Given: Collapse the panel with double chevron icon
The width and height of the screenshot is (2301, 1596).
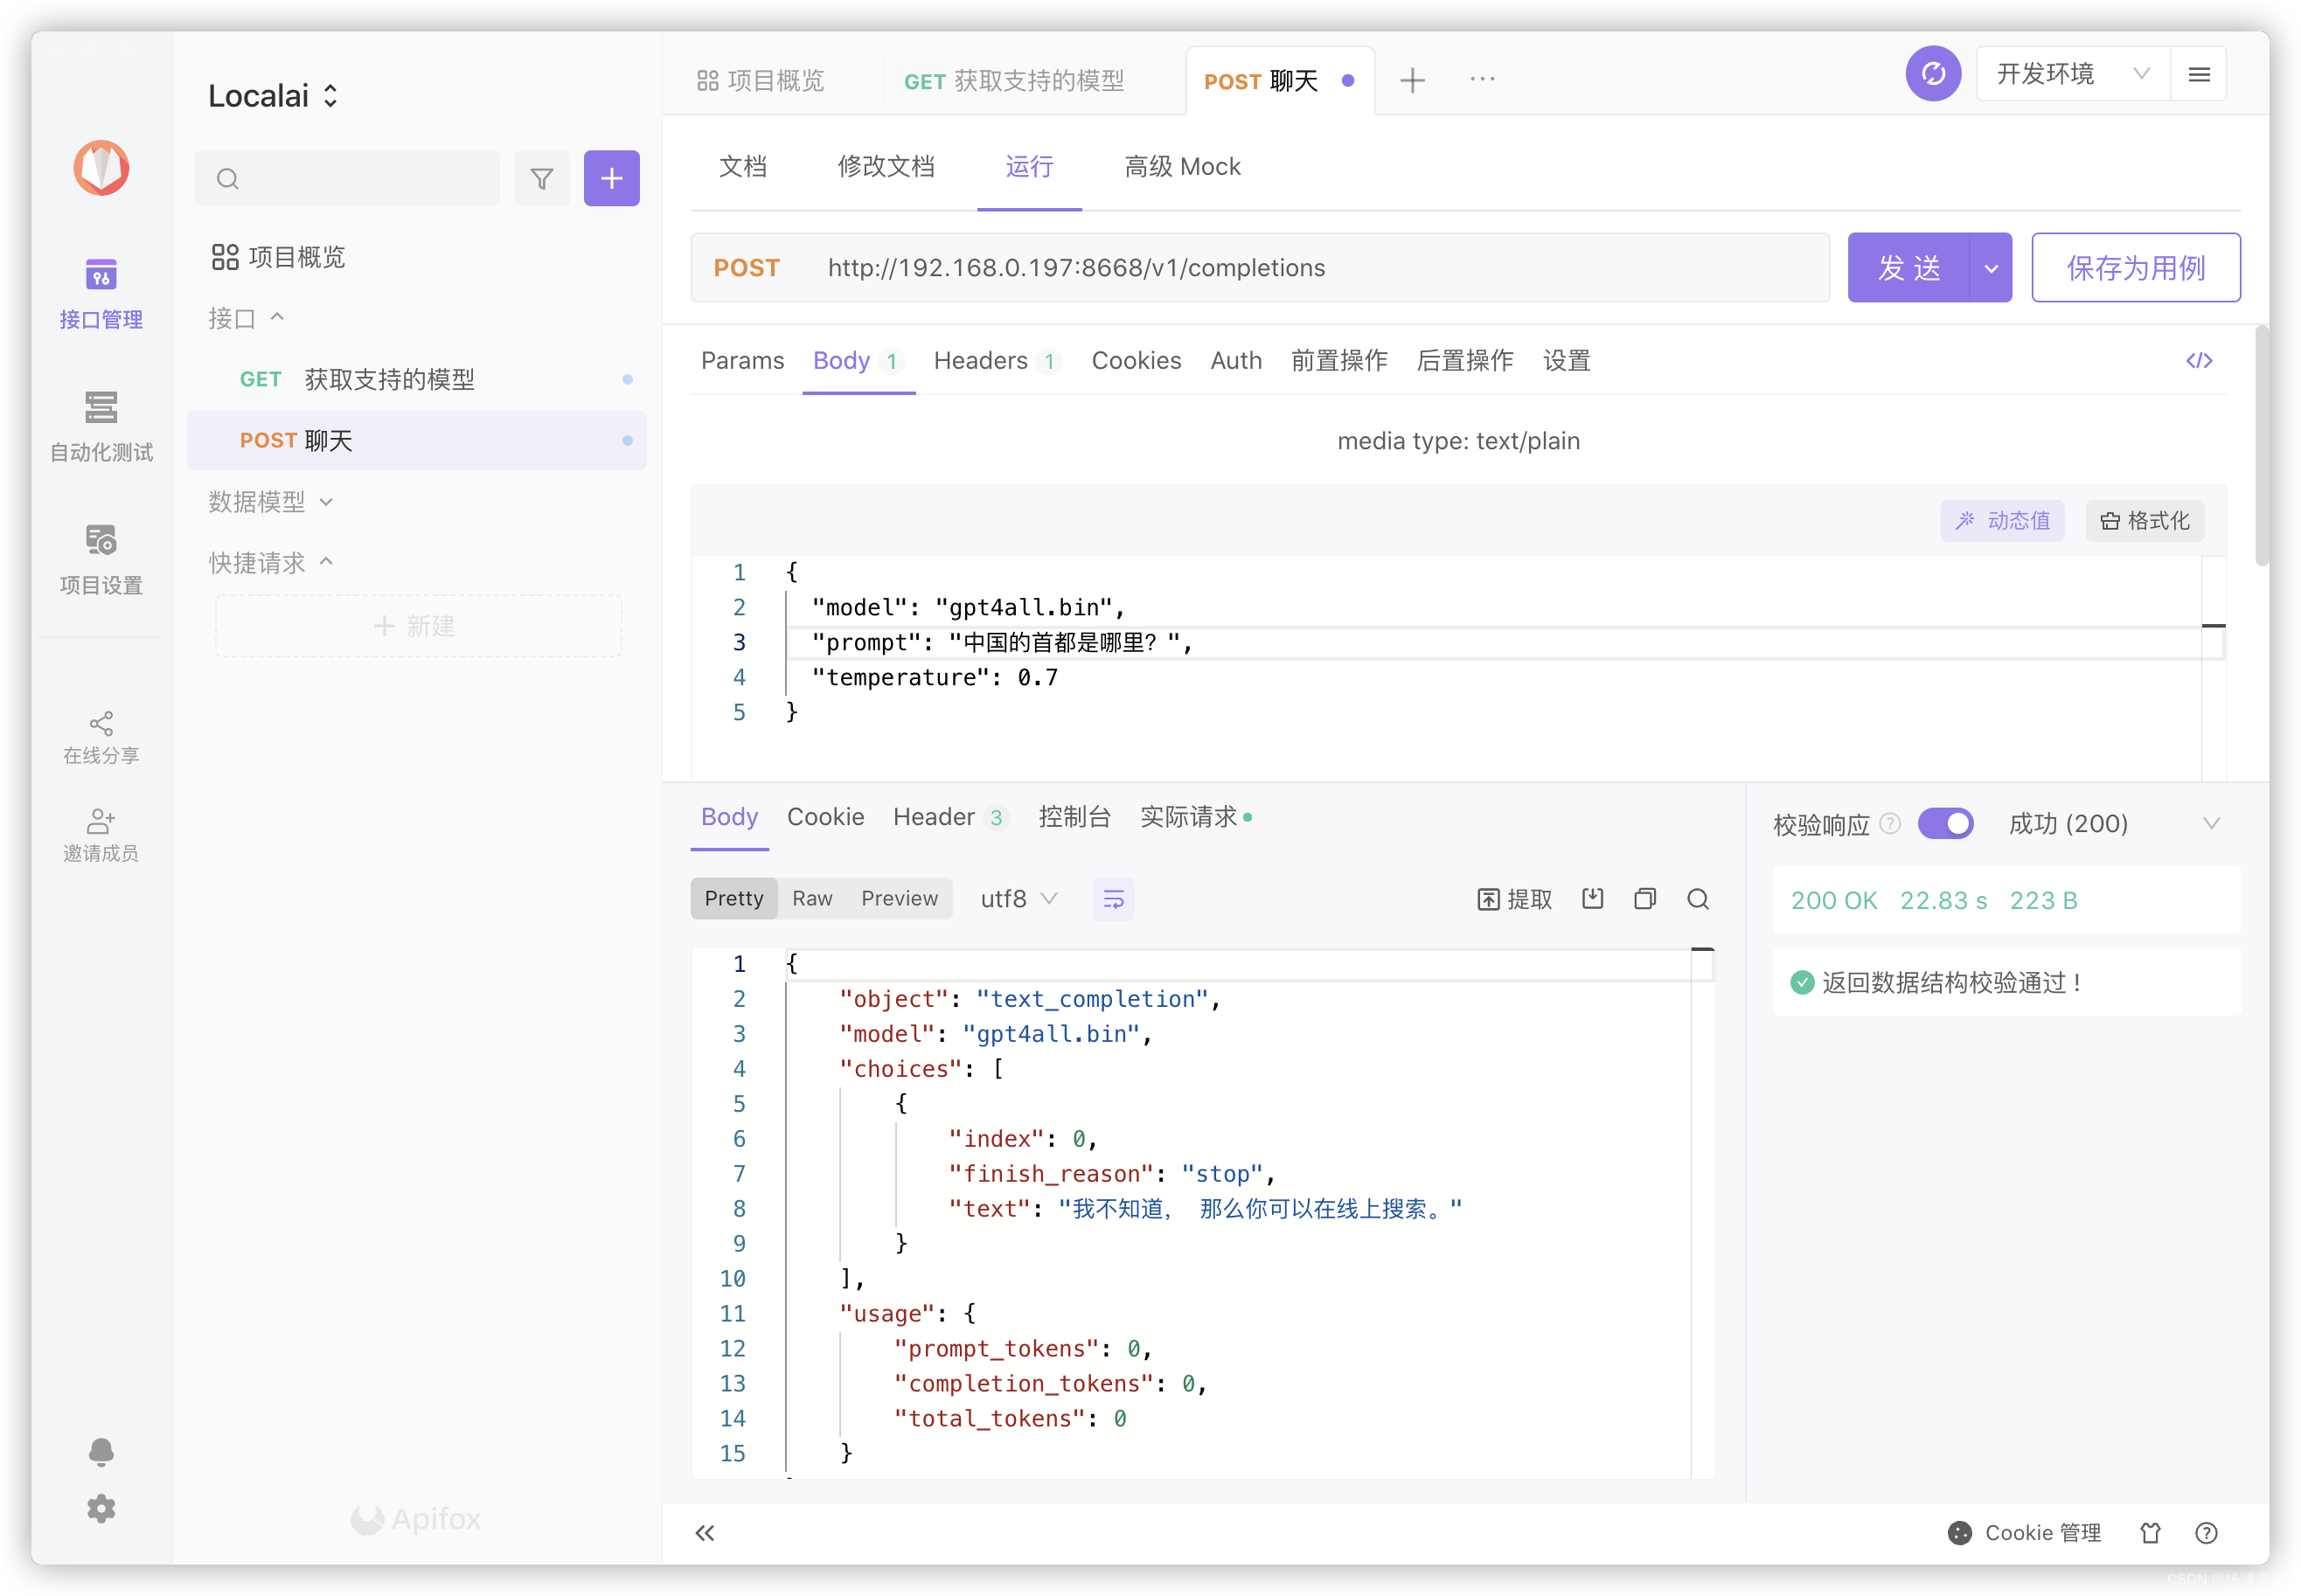Looking at the screenshot, I should coord(705,1533).
